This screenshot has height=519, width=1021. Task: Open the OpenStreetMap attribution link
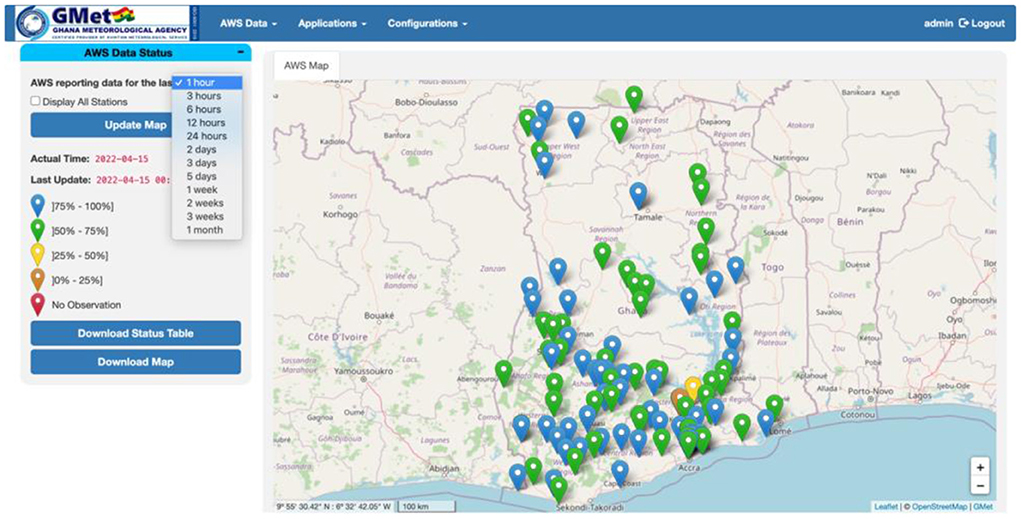coord(940,507)
